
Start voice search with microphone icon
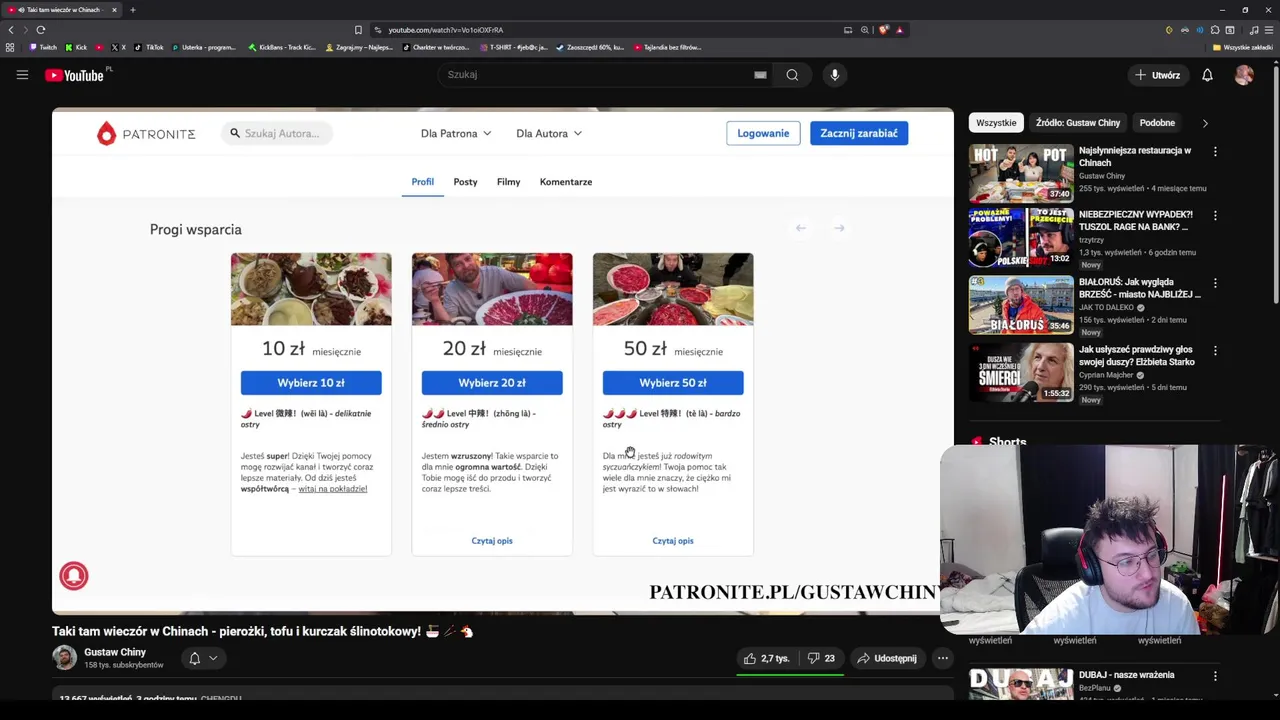tap(835, 75)
